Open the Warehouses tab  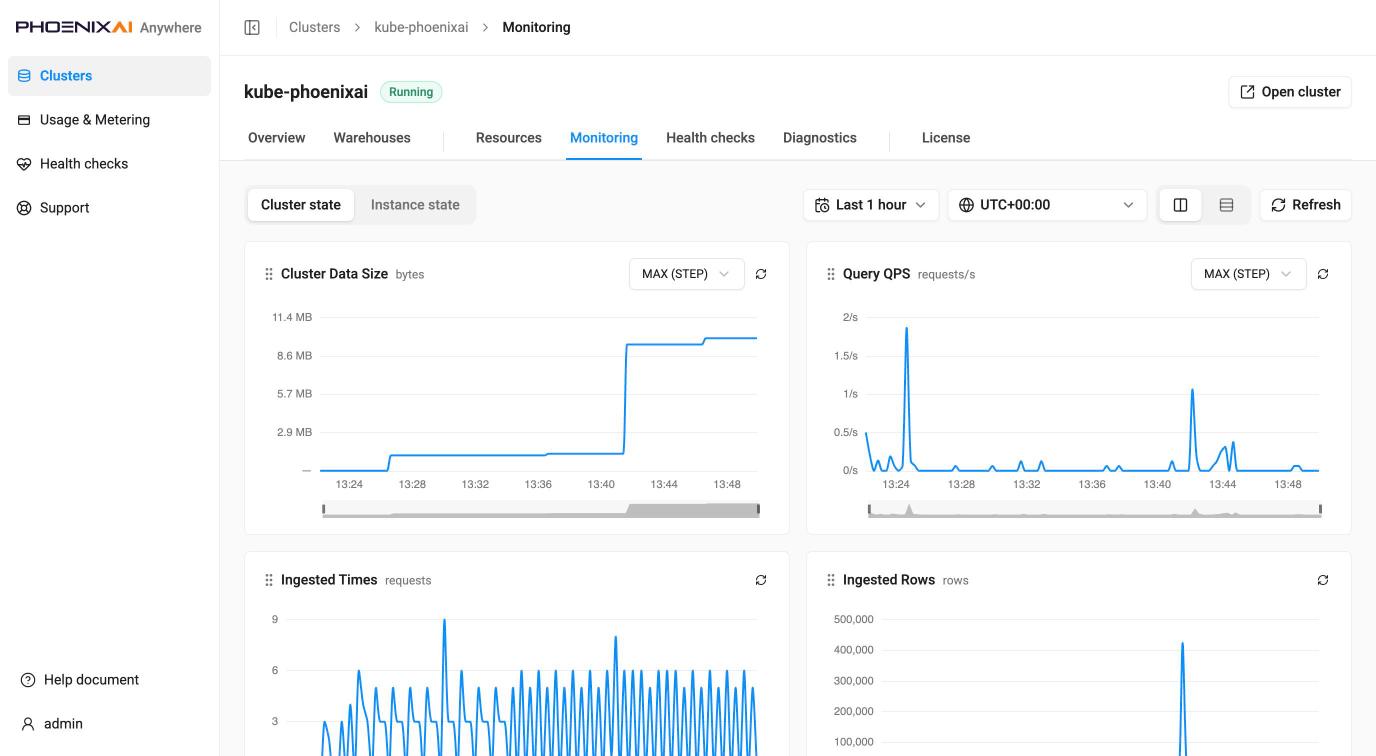pos(372,138)
